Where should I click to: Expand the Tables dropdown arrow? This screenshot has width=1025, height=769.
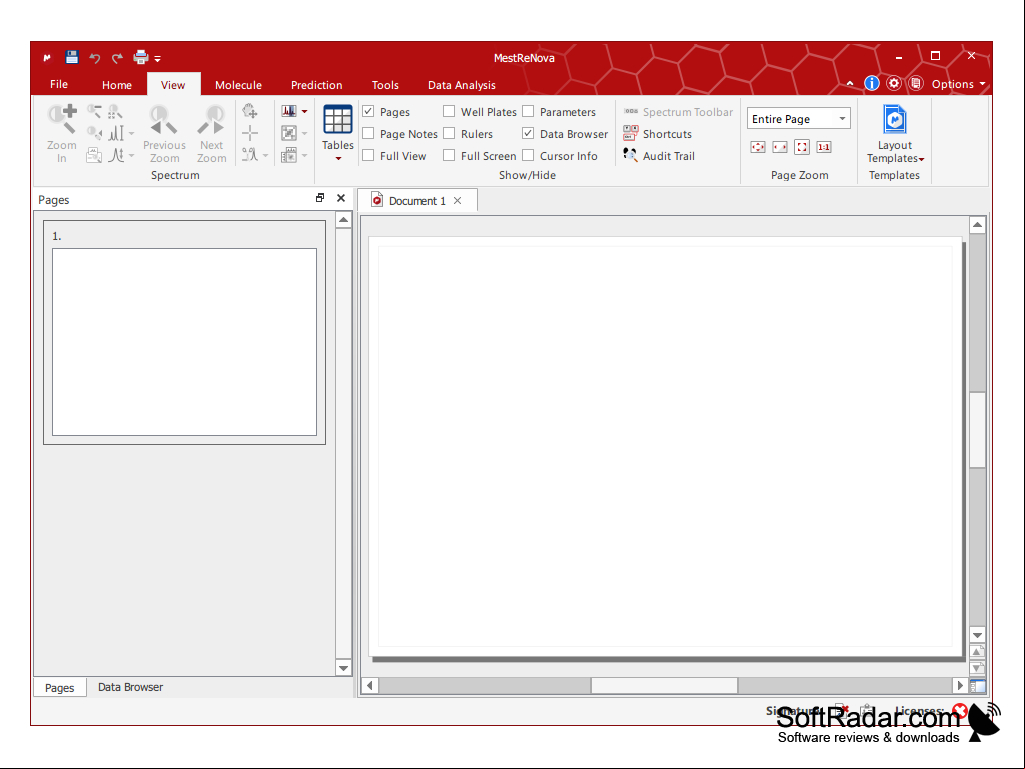(338, 158)
